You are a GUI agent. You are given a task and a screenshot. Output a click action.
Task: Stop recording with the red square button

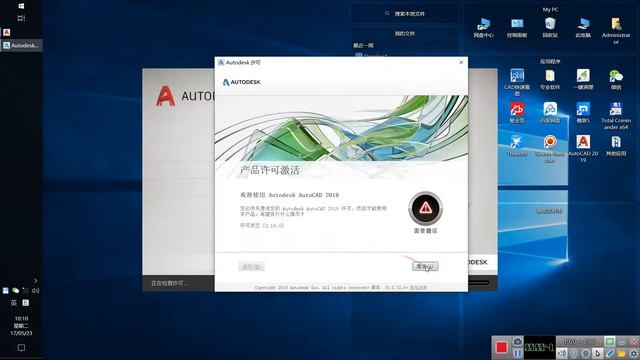[501, 347]
